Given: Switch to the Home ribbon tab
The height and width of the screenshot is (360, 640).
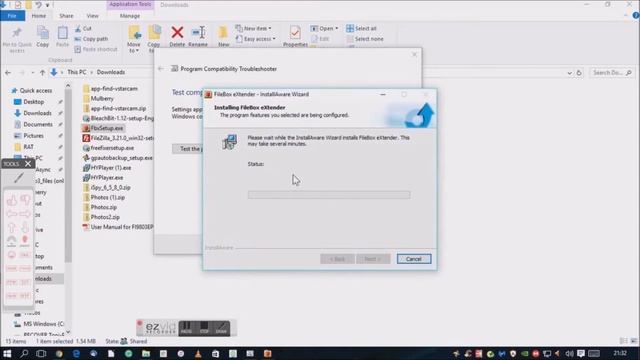Looking at the screenshot, I should tap(39, 16).
